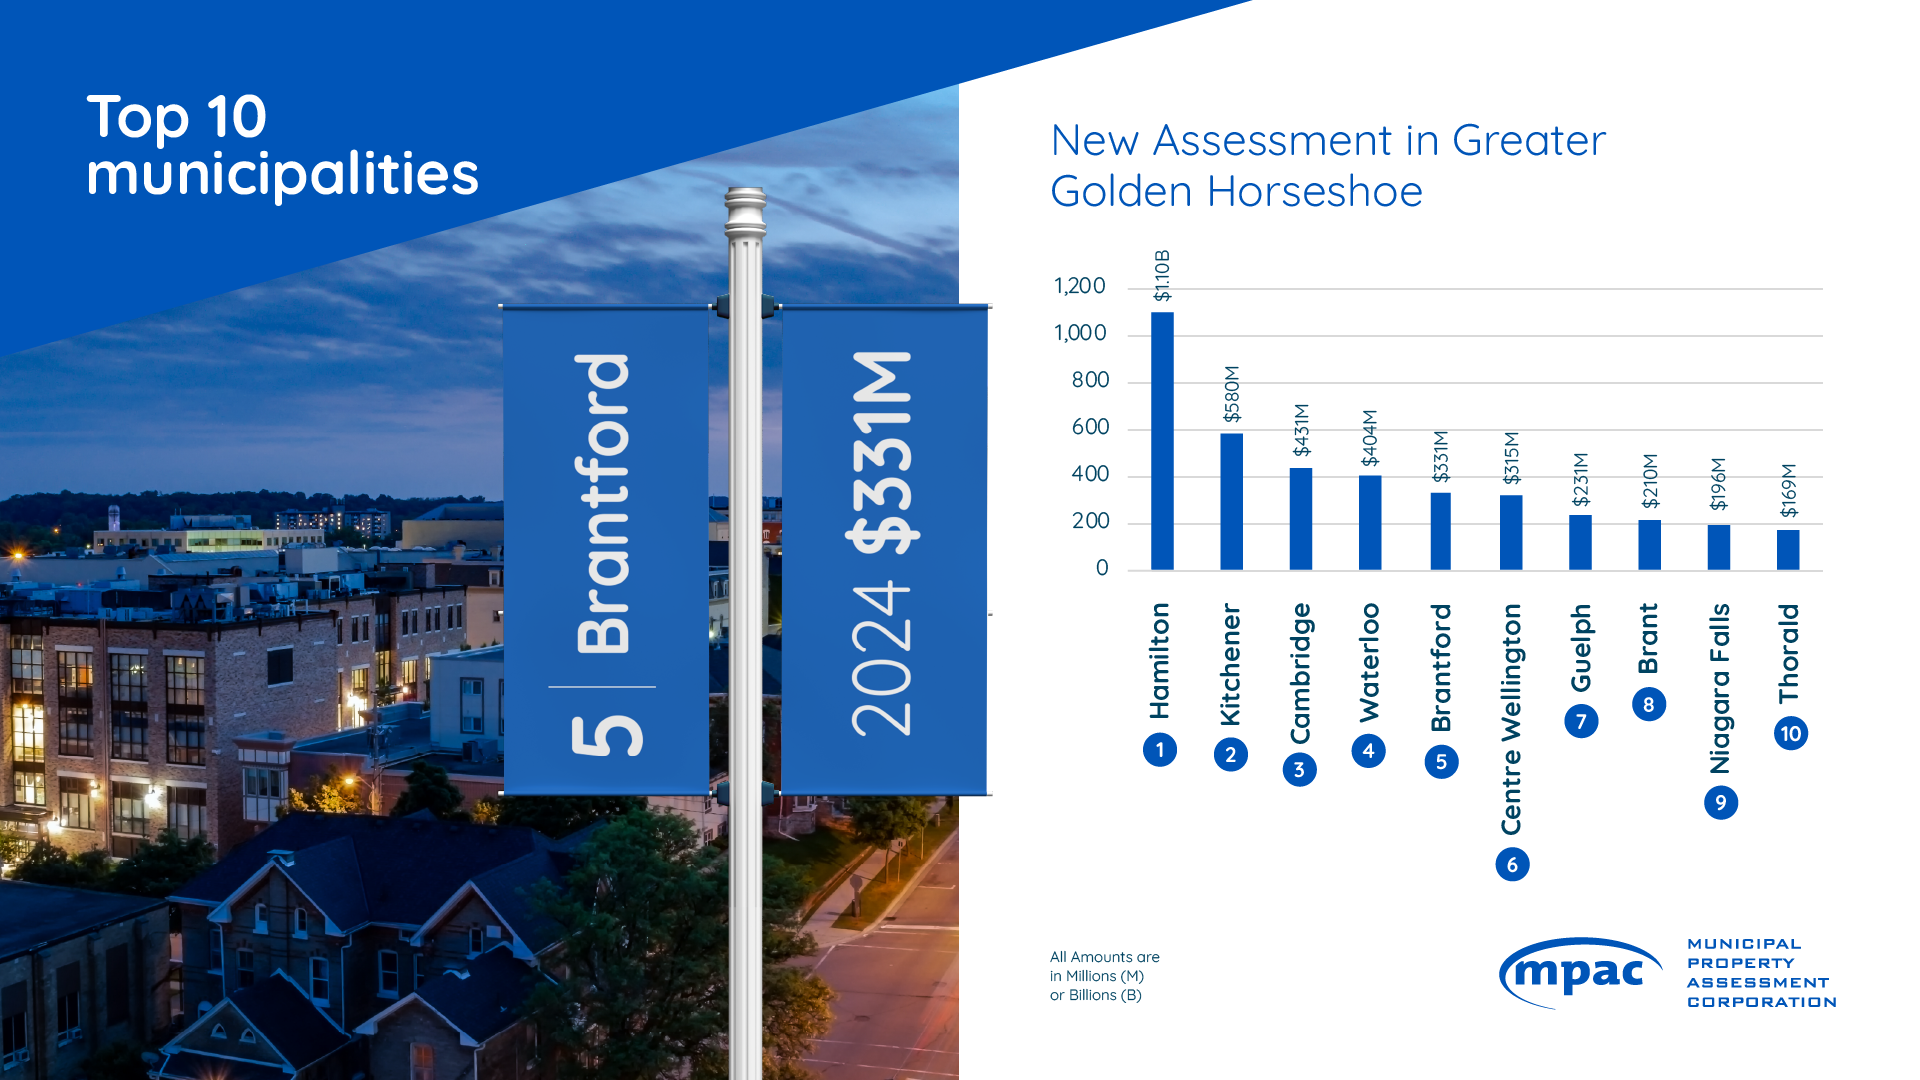Click the 800 y-axis tick label
1920x1080 pixels.
pyautogui.click(x=1090, y=381)
